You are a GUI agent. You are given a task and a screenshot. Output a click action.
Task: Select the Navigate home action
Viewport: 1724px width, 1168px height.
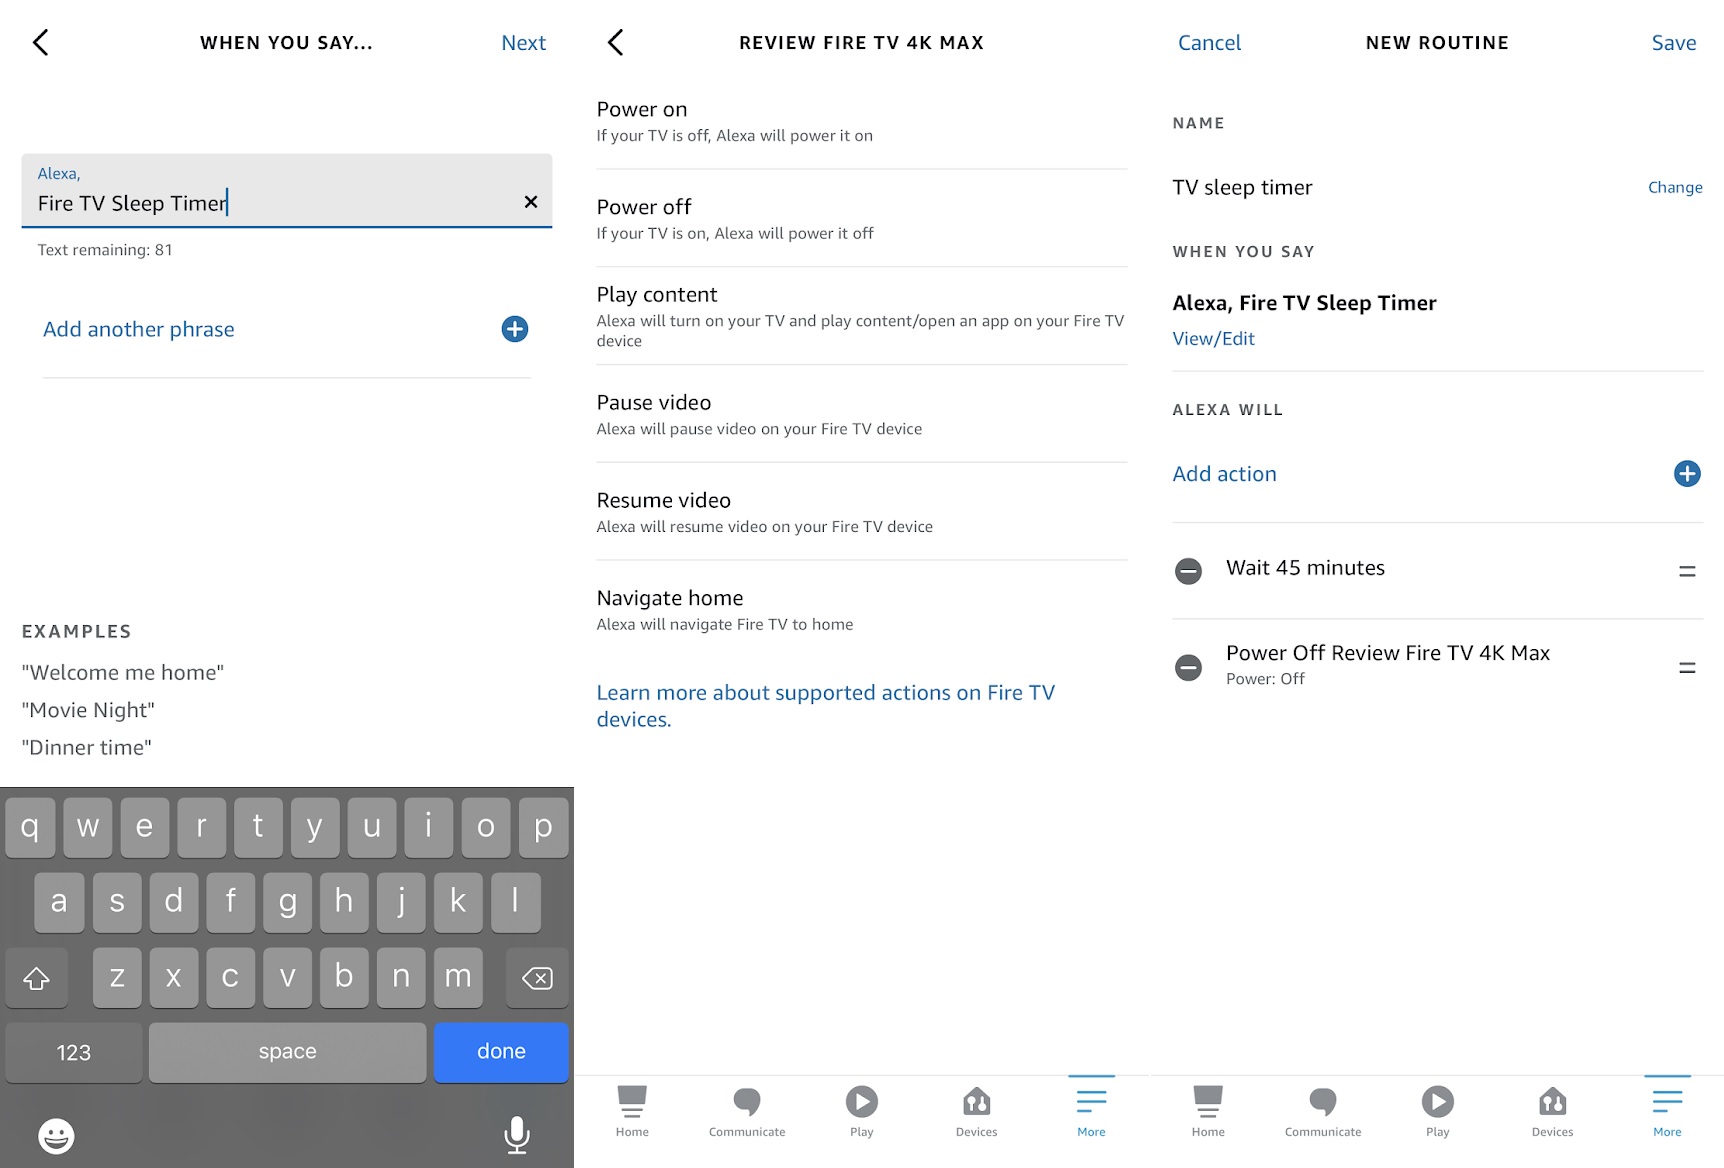pos(862,609)
